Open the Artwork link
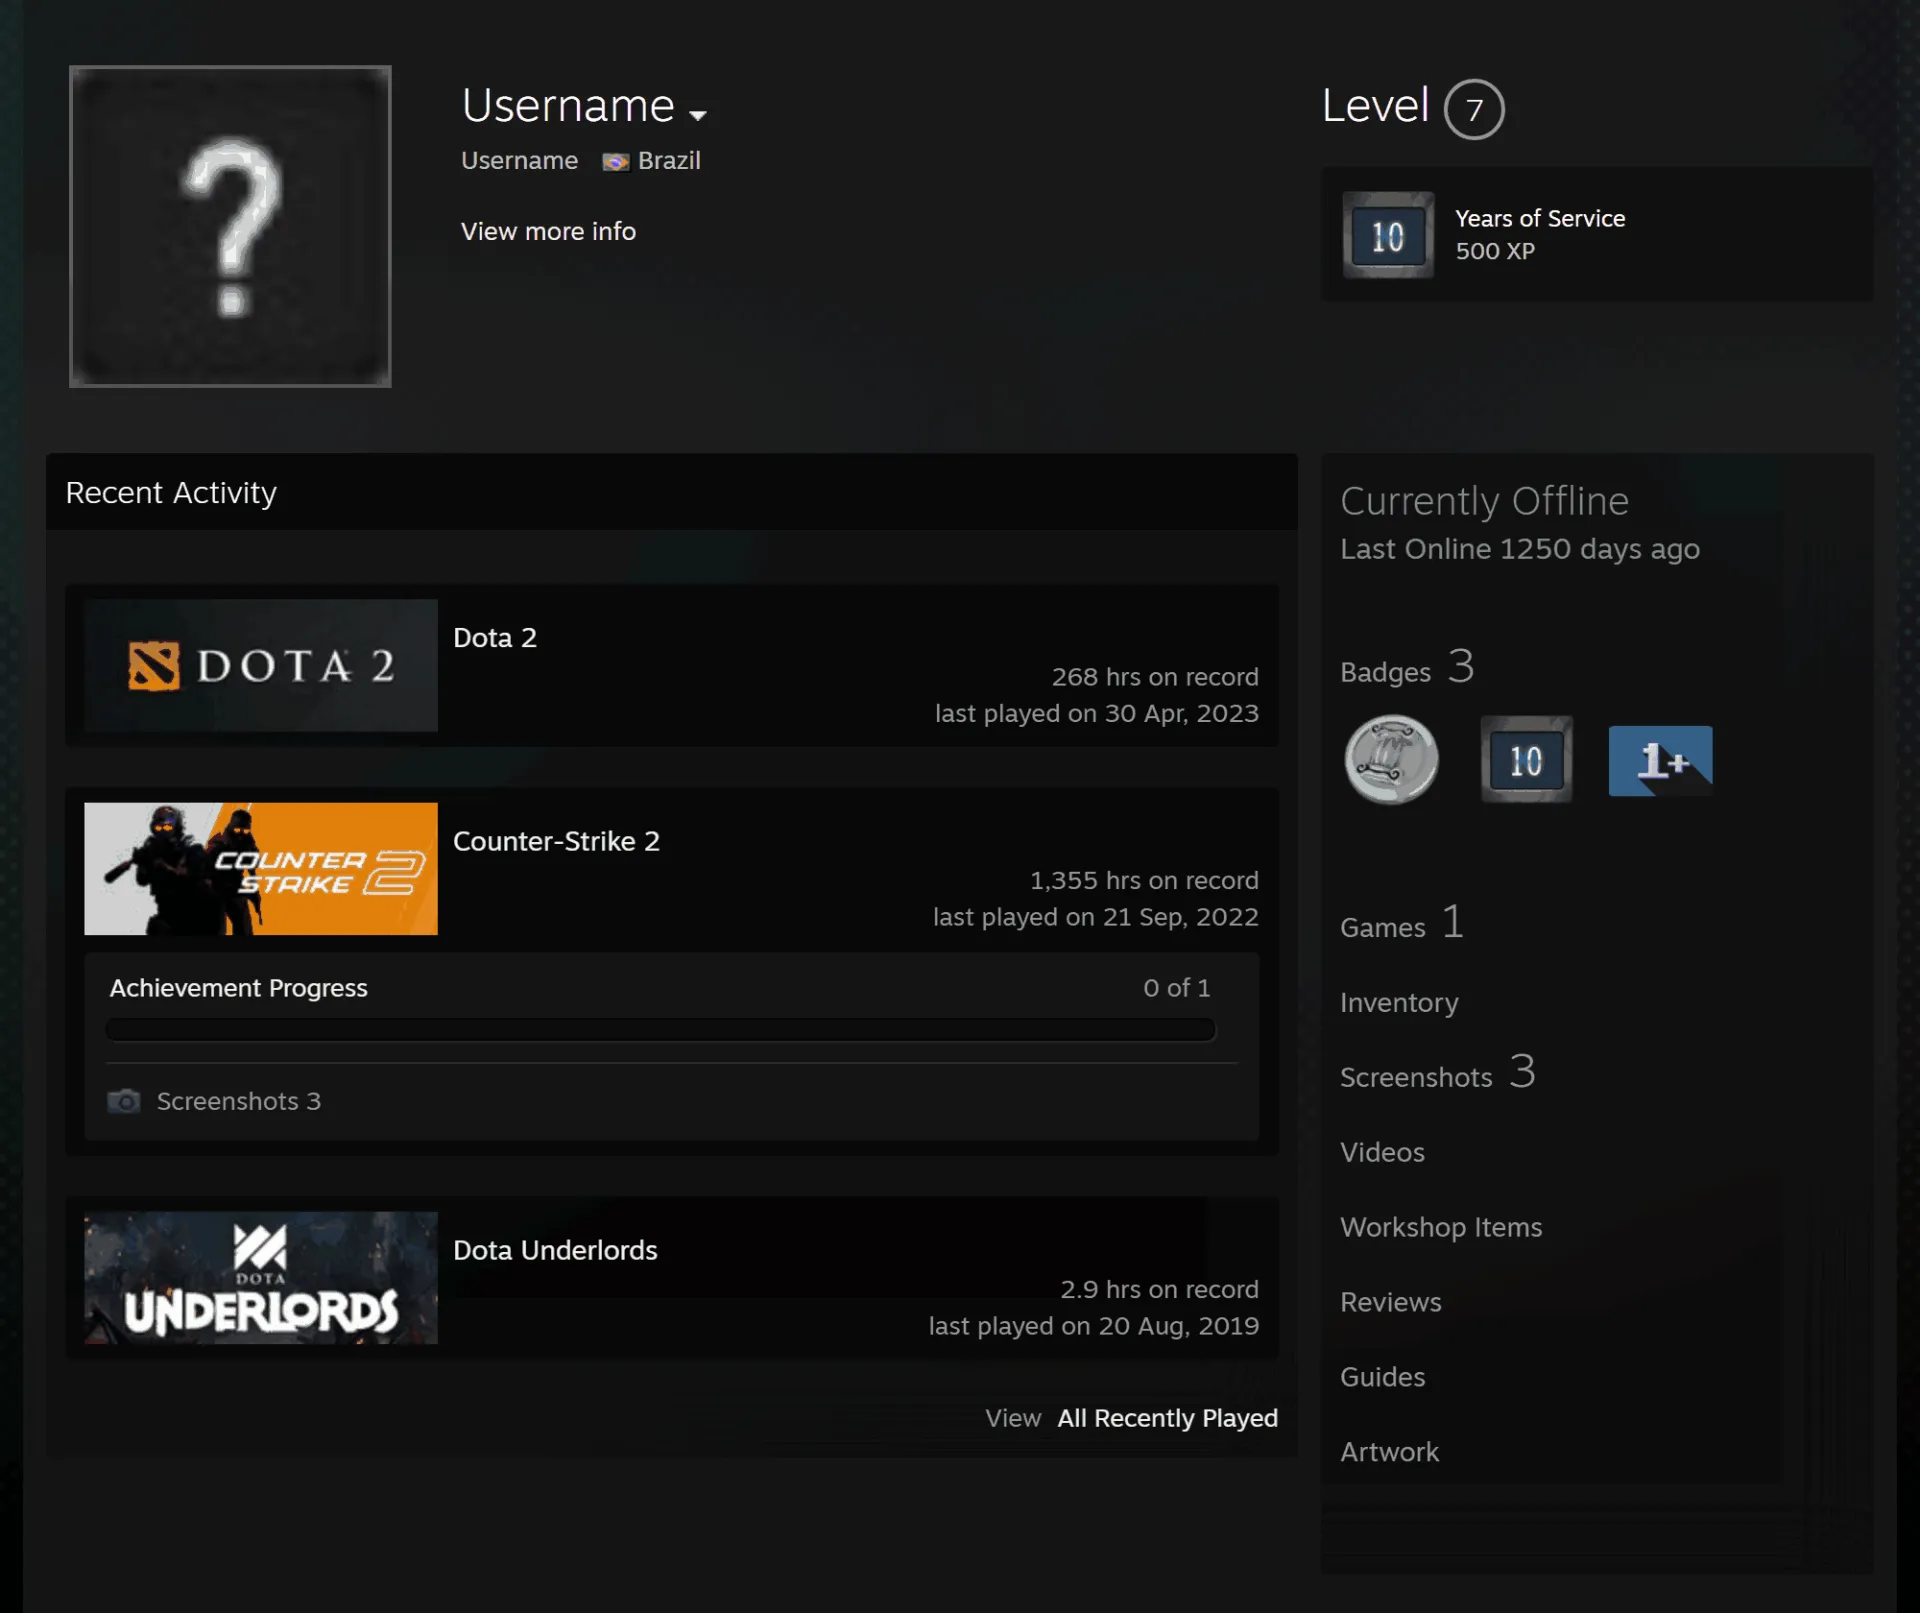Viewport: 1920px width, 1613px height. (x=1389, y=1452)
